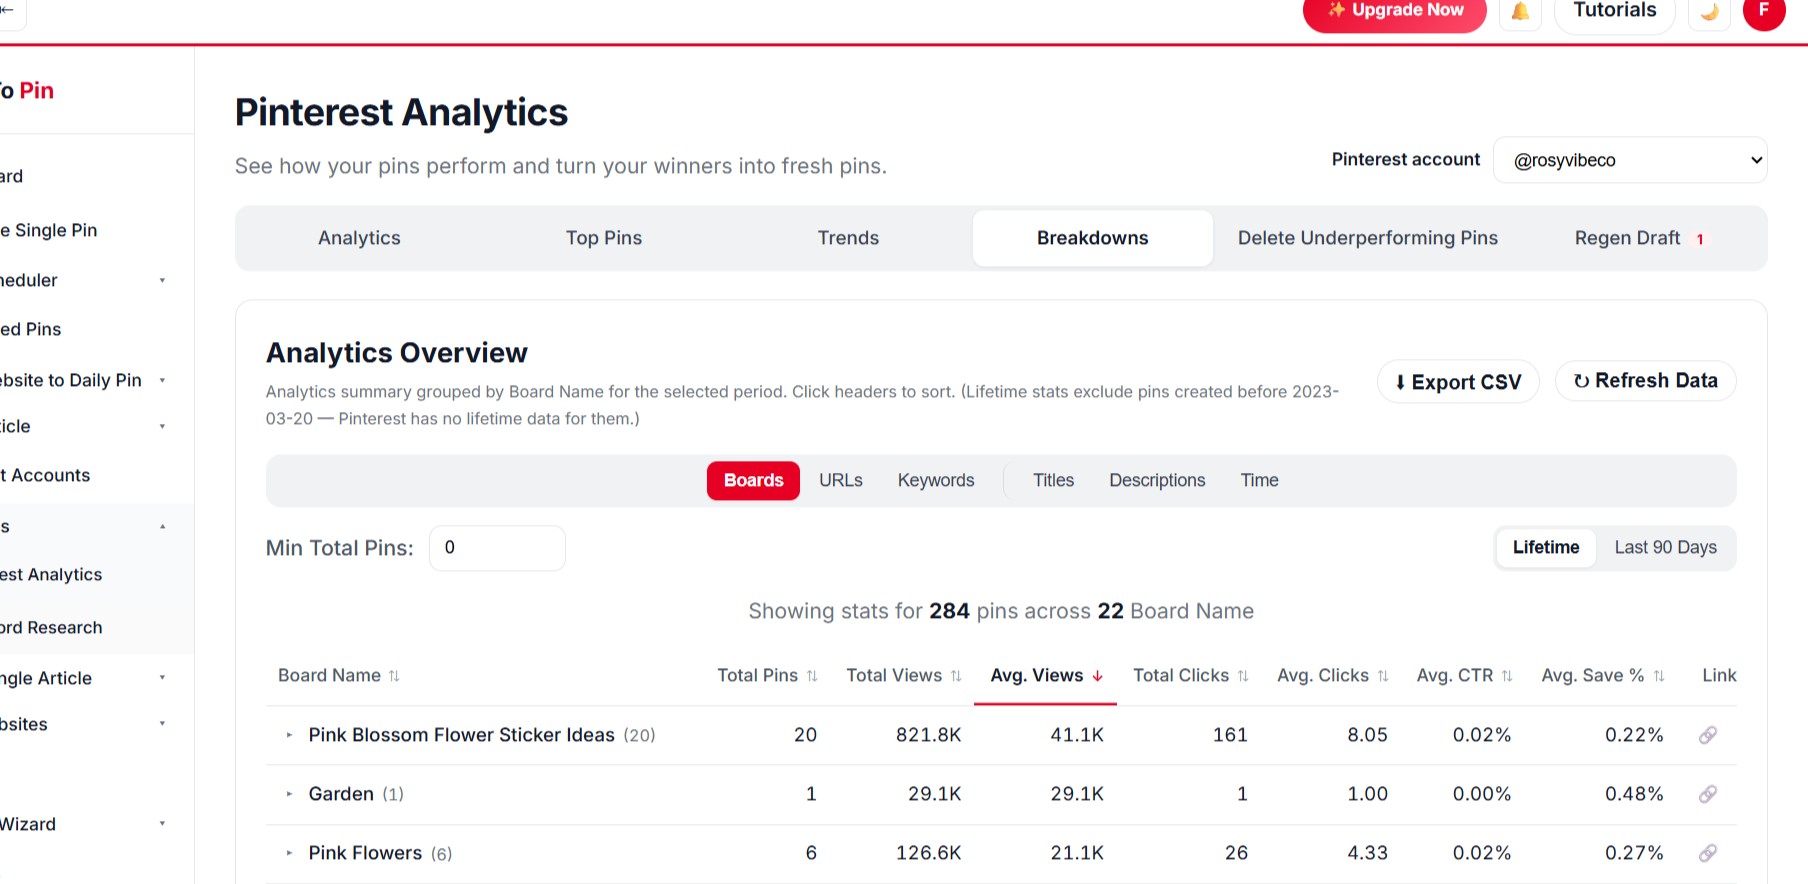Sort table by Total Pins column
Viewport: 1808px width, 884px height.
coord(767,676)
